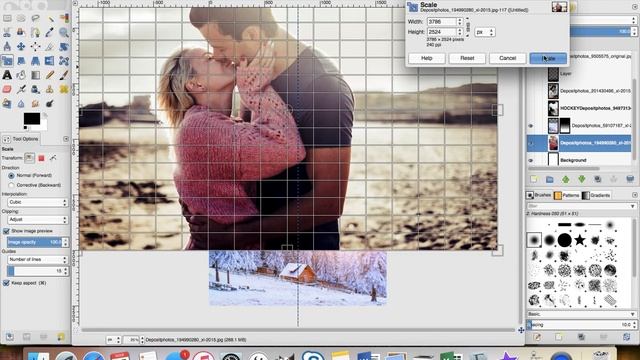Viewport: 640px width, 360px height.
Task: Click the black foreground color swatch
Action: [x=31, y=119]
